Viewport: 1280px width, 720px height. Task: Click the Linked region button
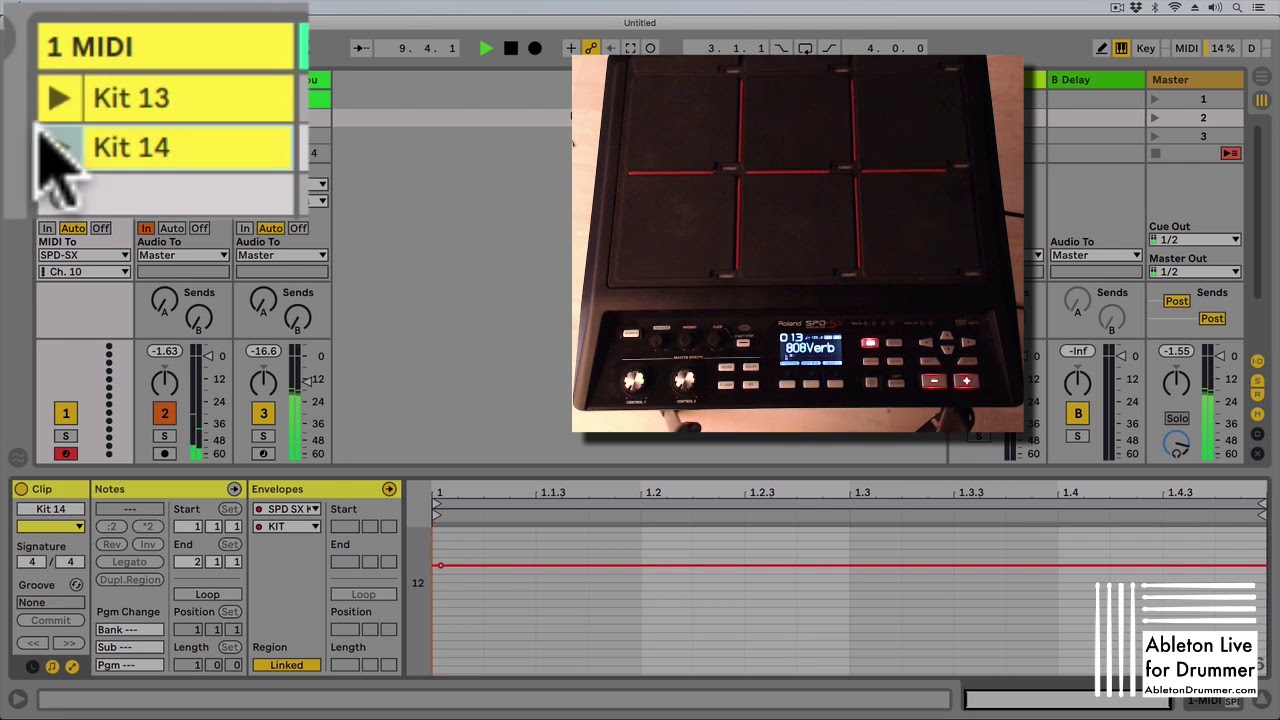(286, 665)
